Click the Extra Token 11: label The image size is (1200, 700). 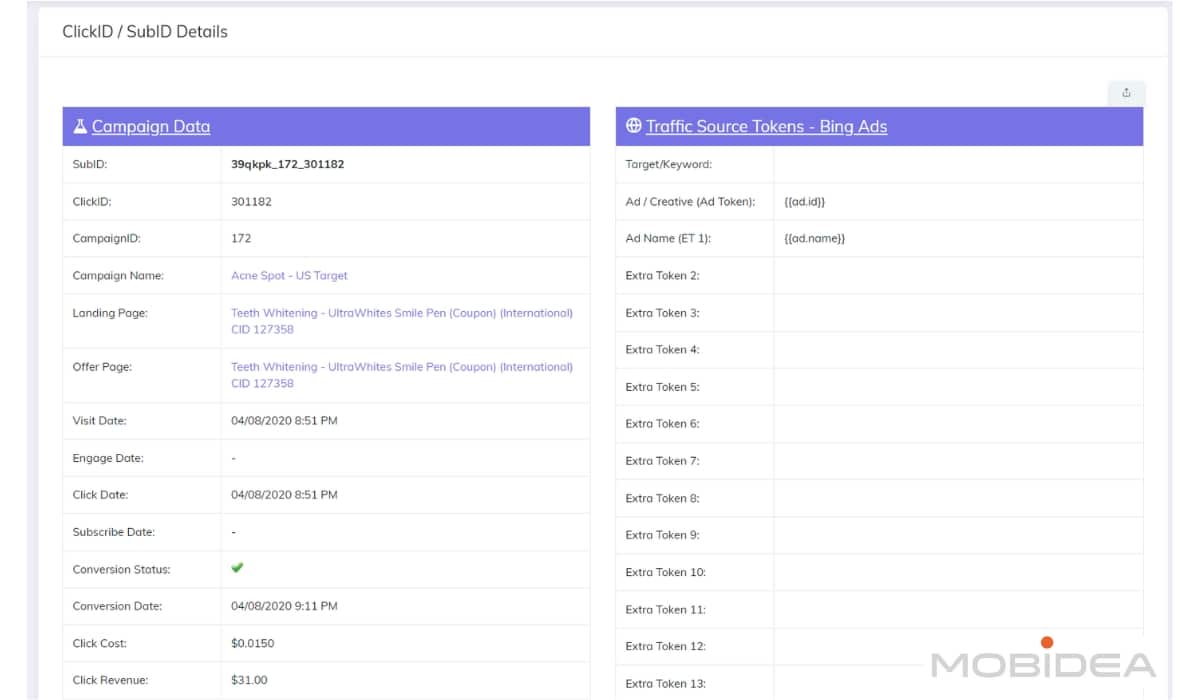pos(666,609)
